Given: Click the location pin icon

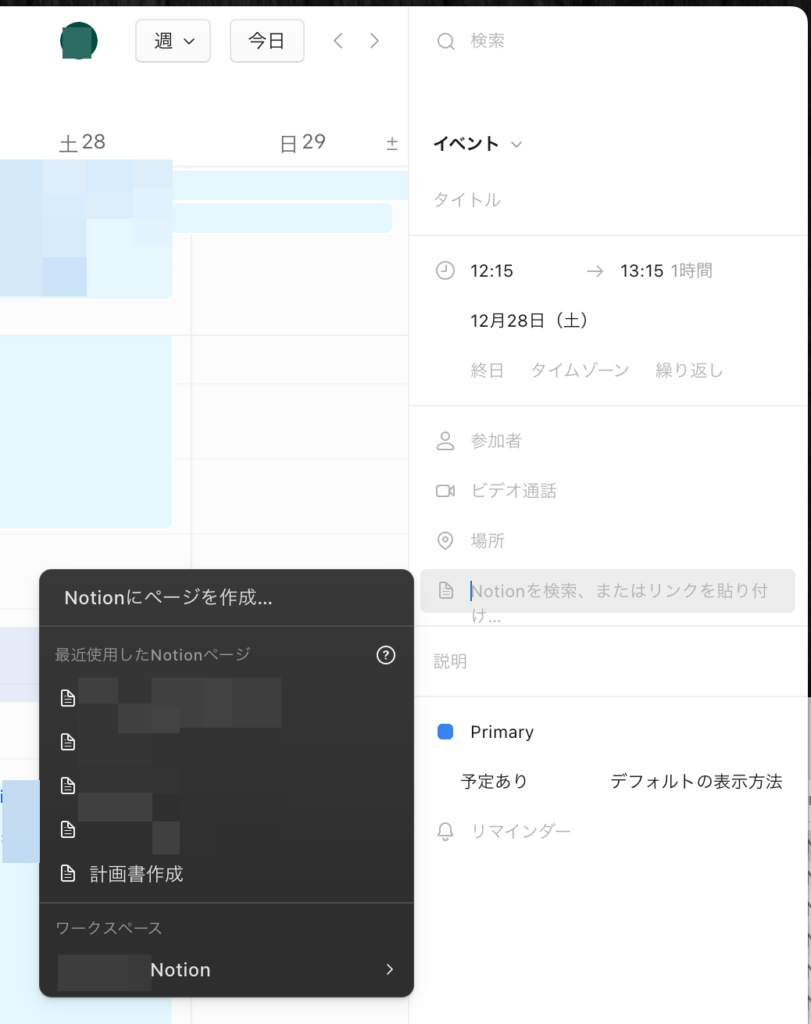Looking at the screenshot, I should (446, 541).
